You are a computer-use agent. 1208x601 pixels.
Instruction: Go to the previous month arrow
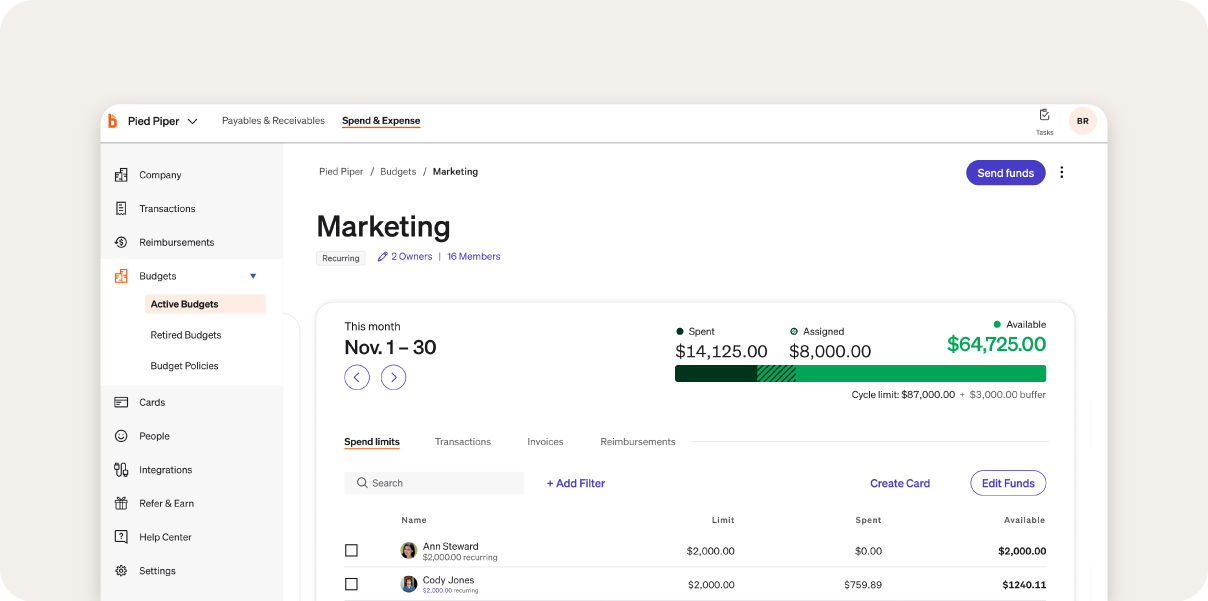[x=357, y=377]
